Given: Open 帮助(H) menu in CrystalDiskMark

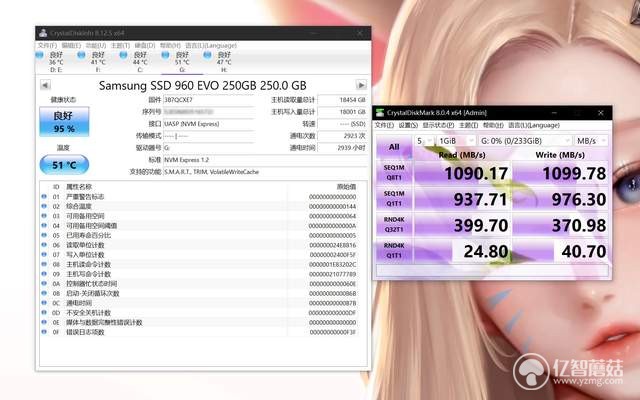Looking at the screenshot, I should (x=493, y=125).
